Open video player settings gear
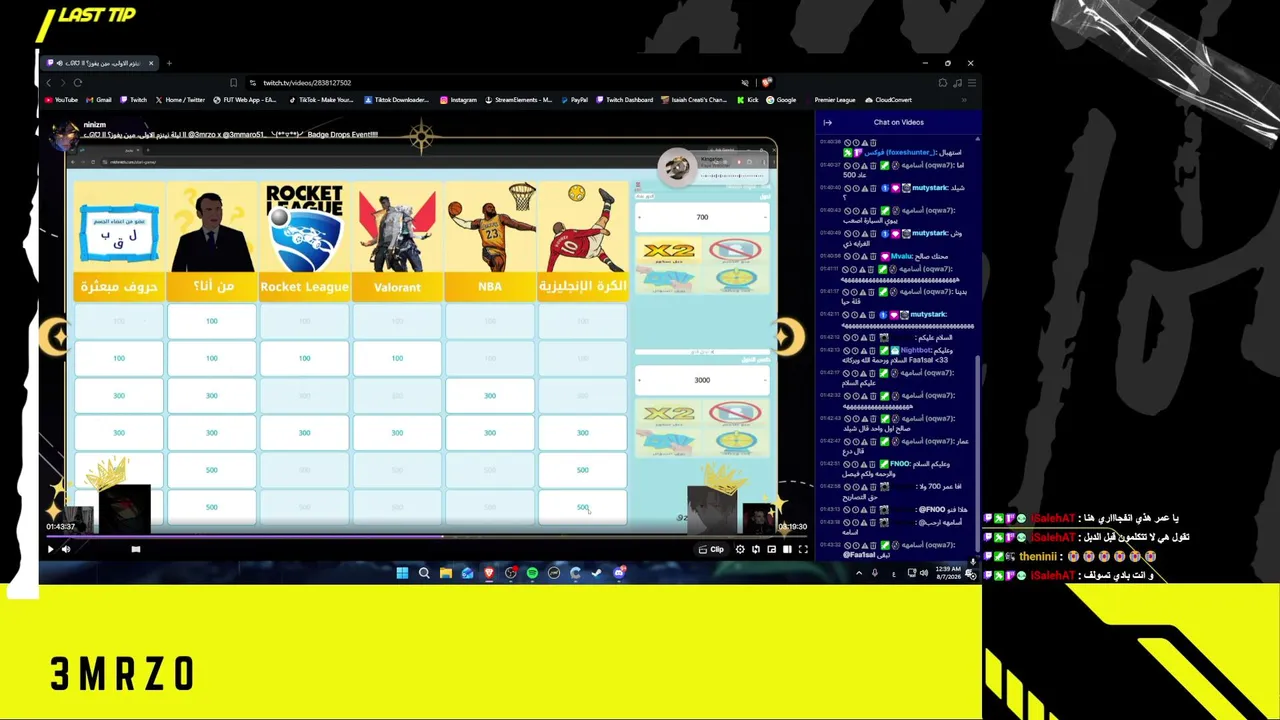The width and height of the screenshot is (1280, 720). (x=740, y=549)
